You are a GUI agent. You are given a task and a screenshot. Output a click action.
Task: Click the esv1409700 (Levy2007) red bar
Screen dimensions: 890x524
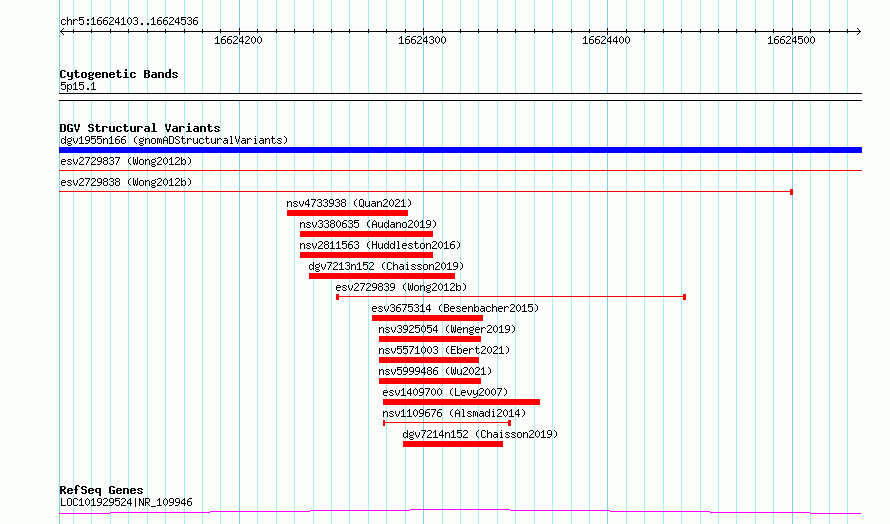tap(461, 402)
